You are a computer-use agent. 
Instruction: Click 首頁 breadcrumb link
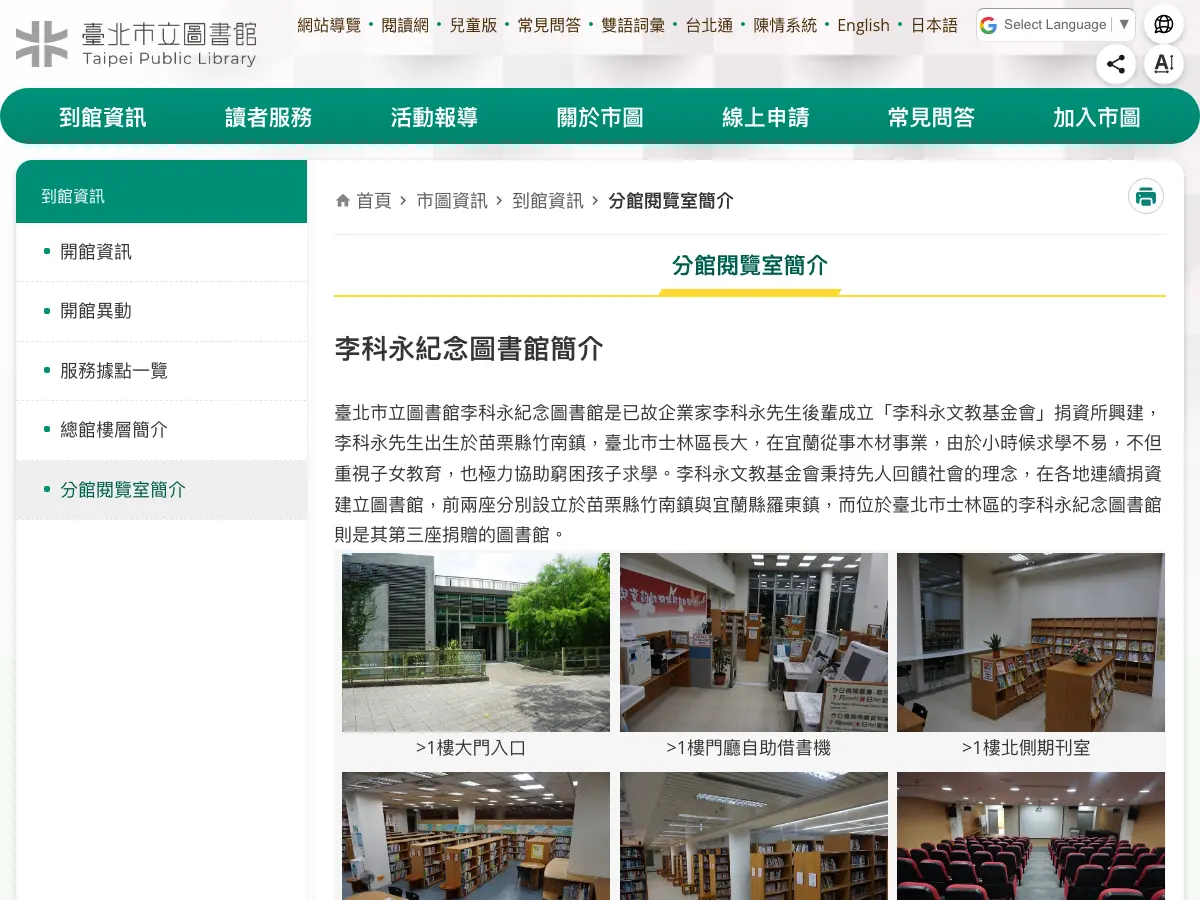[374, 201]
